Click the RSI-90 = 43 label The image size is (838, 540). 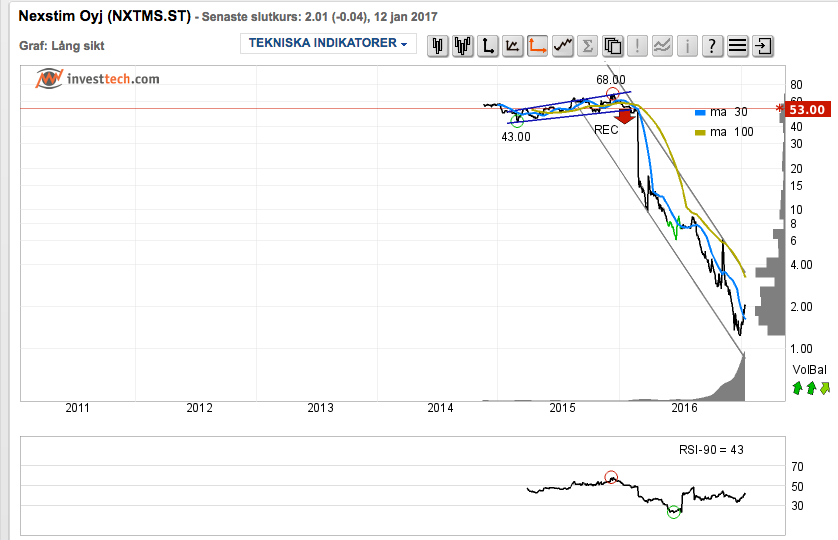[711, 450]
